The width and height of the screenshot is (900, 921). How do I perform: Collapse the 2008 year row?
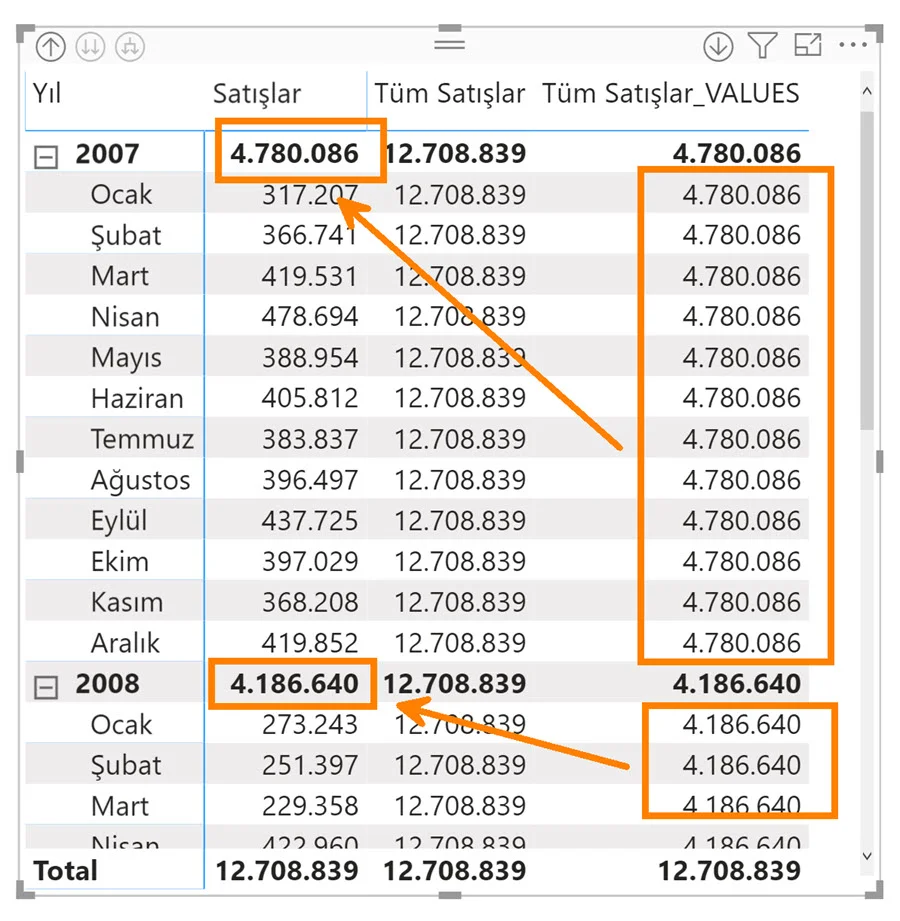click(46, 687)
